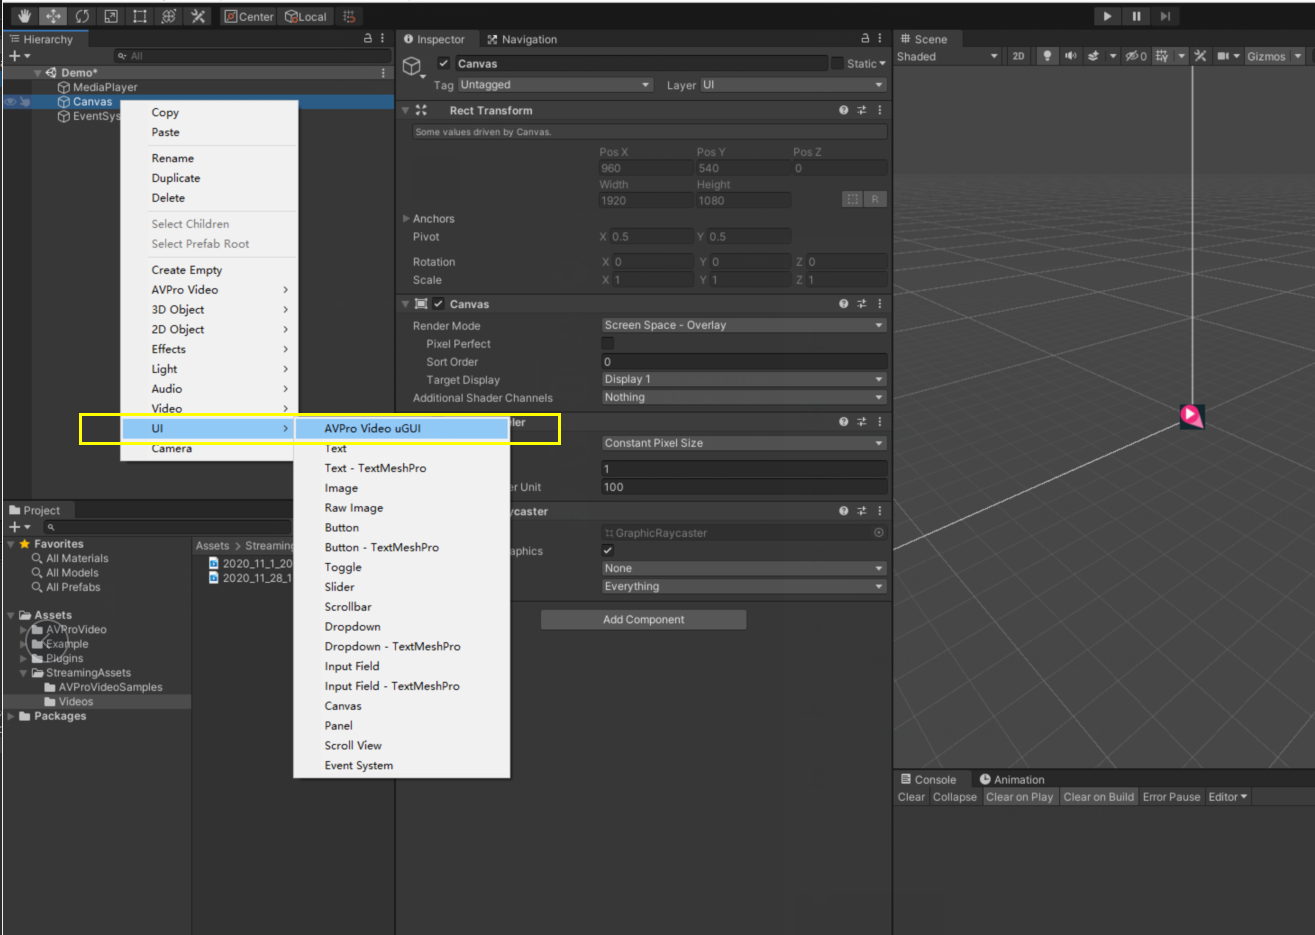Click the Local handle rotation button

point(306,16)
